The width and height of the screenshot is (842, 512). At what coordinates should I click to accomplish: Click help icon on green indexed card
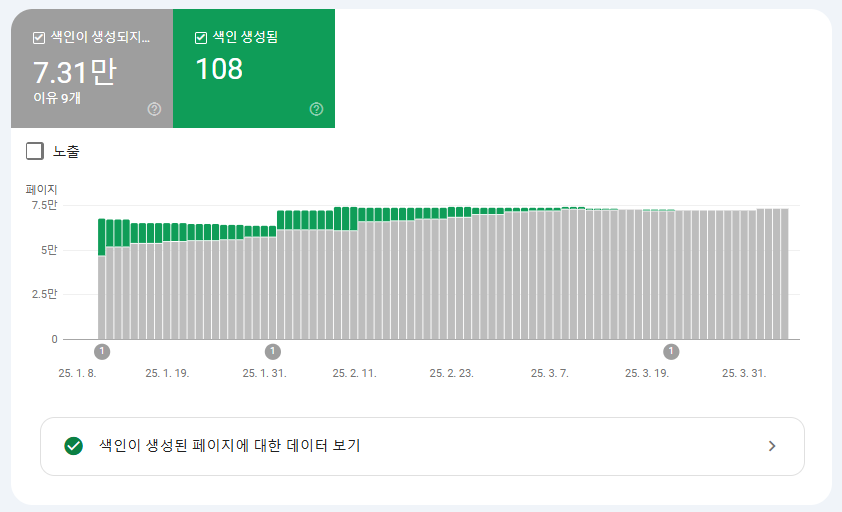pos(316,109)
